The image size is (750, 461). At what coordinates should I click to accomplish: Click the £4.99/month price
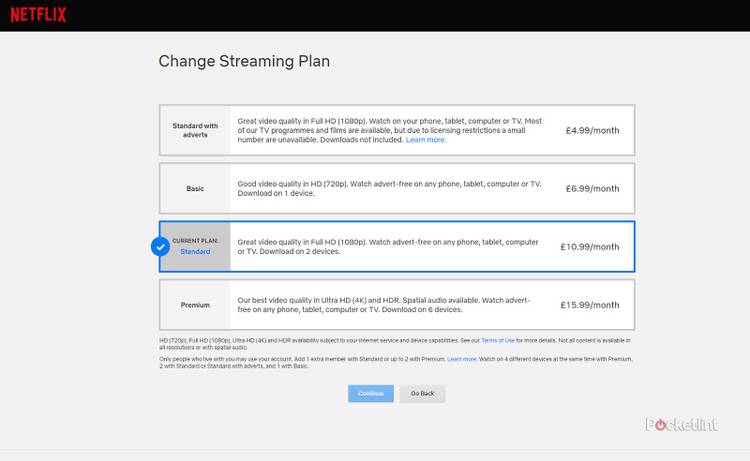(592, 130)
